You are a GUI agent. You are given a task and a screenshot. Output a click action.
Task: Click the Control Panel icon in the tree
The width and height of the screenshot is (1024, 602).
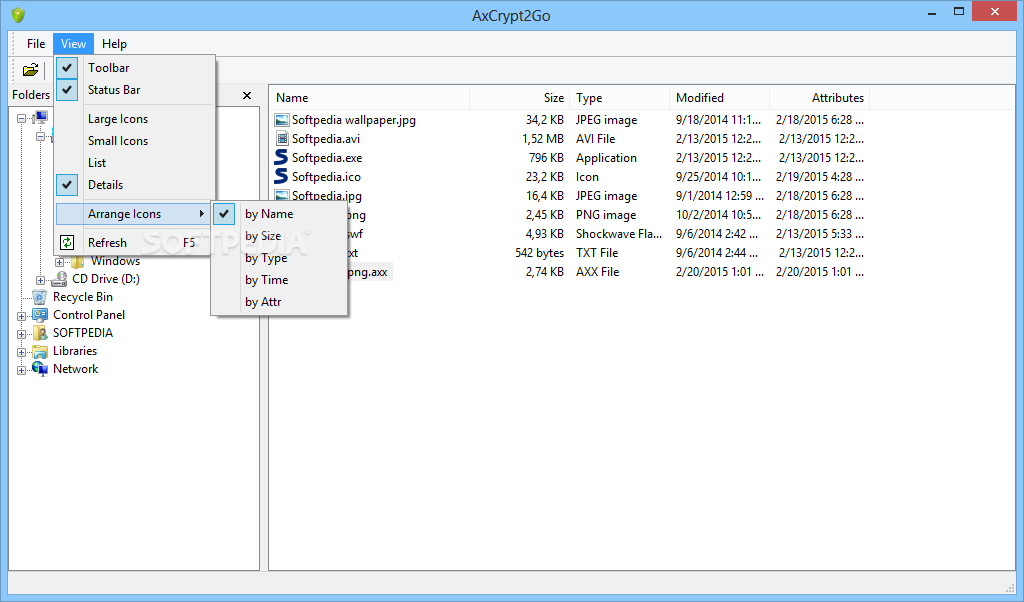click(40, 315)
